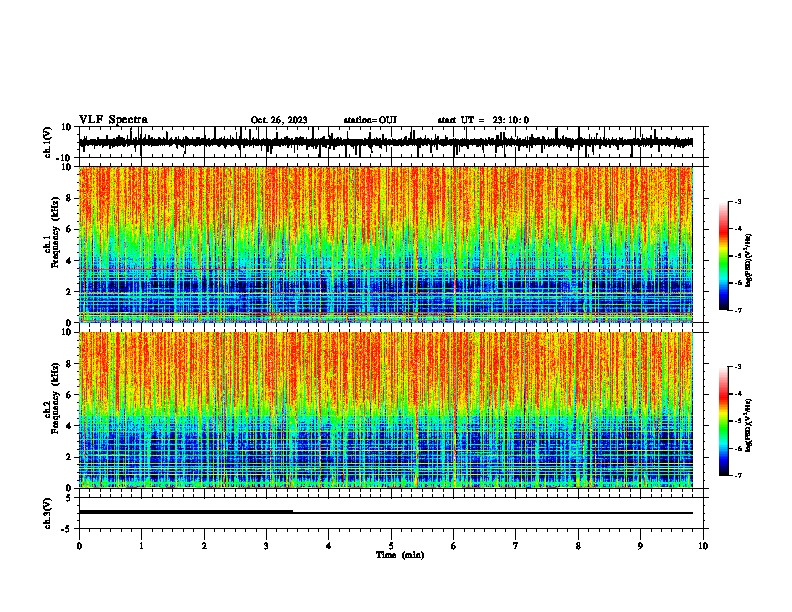Click the "-7" label on ch.2 color bar
Image resolution: width=792 pixels, height=612 pixels.
click(737, 475)
